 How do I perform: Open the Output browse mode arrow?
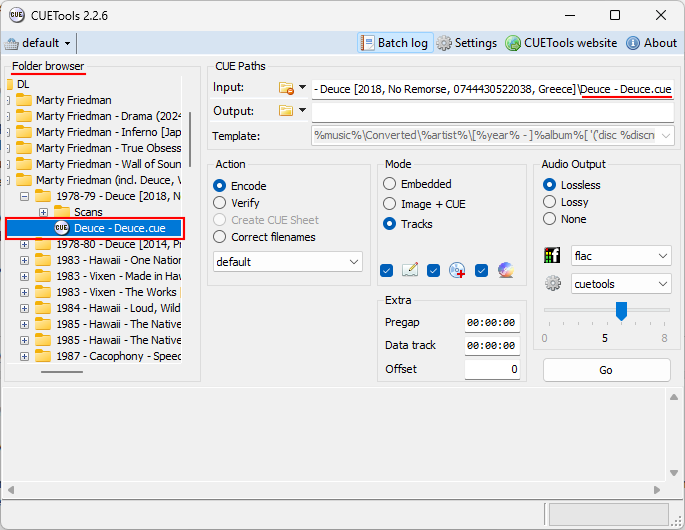(302, 110)
